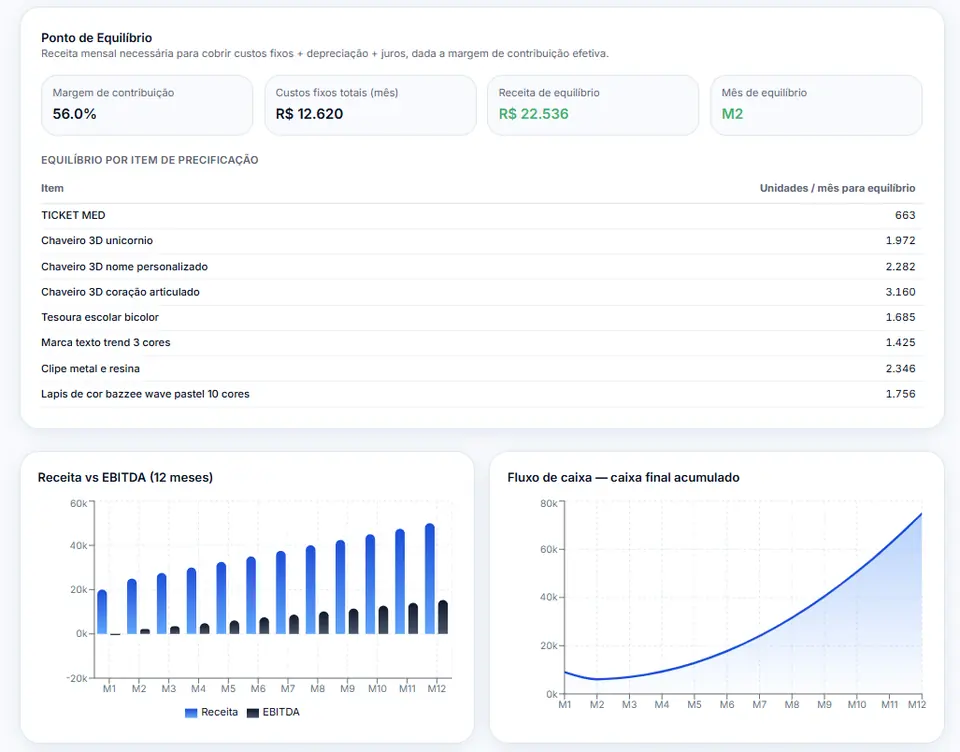Select the TICKET MED row name
Image resolution: width=960 pixels, height=752 pixels.
(x=73, y=215)
